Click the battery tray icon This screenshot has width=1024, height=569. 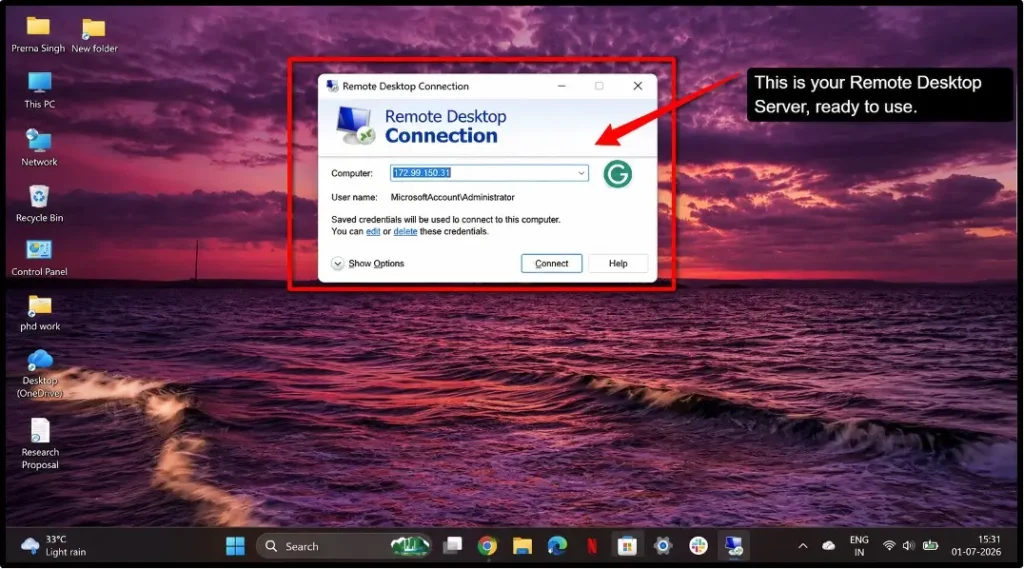(931, 545)
